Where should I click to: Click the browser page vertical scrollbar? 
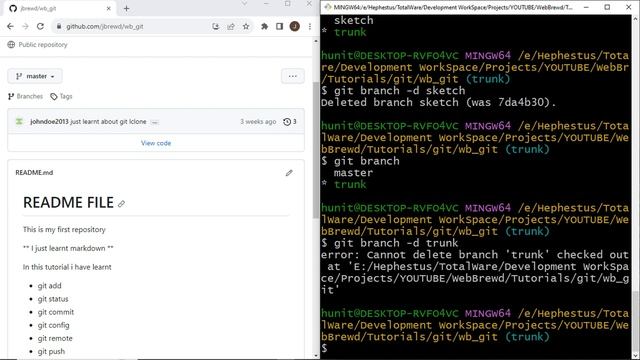(x=316, y=150)
